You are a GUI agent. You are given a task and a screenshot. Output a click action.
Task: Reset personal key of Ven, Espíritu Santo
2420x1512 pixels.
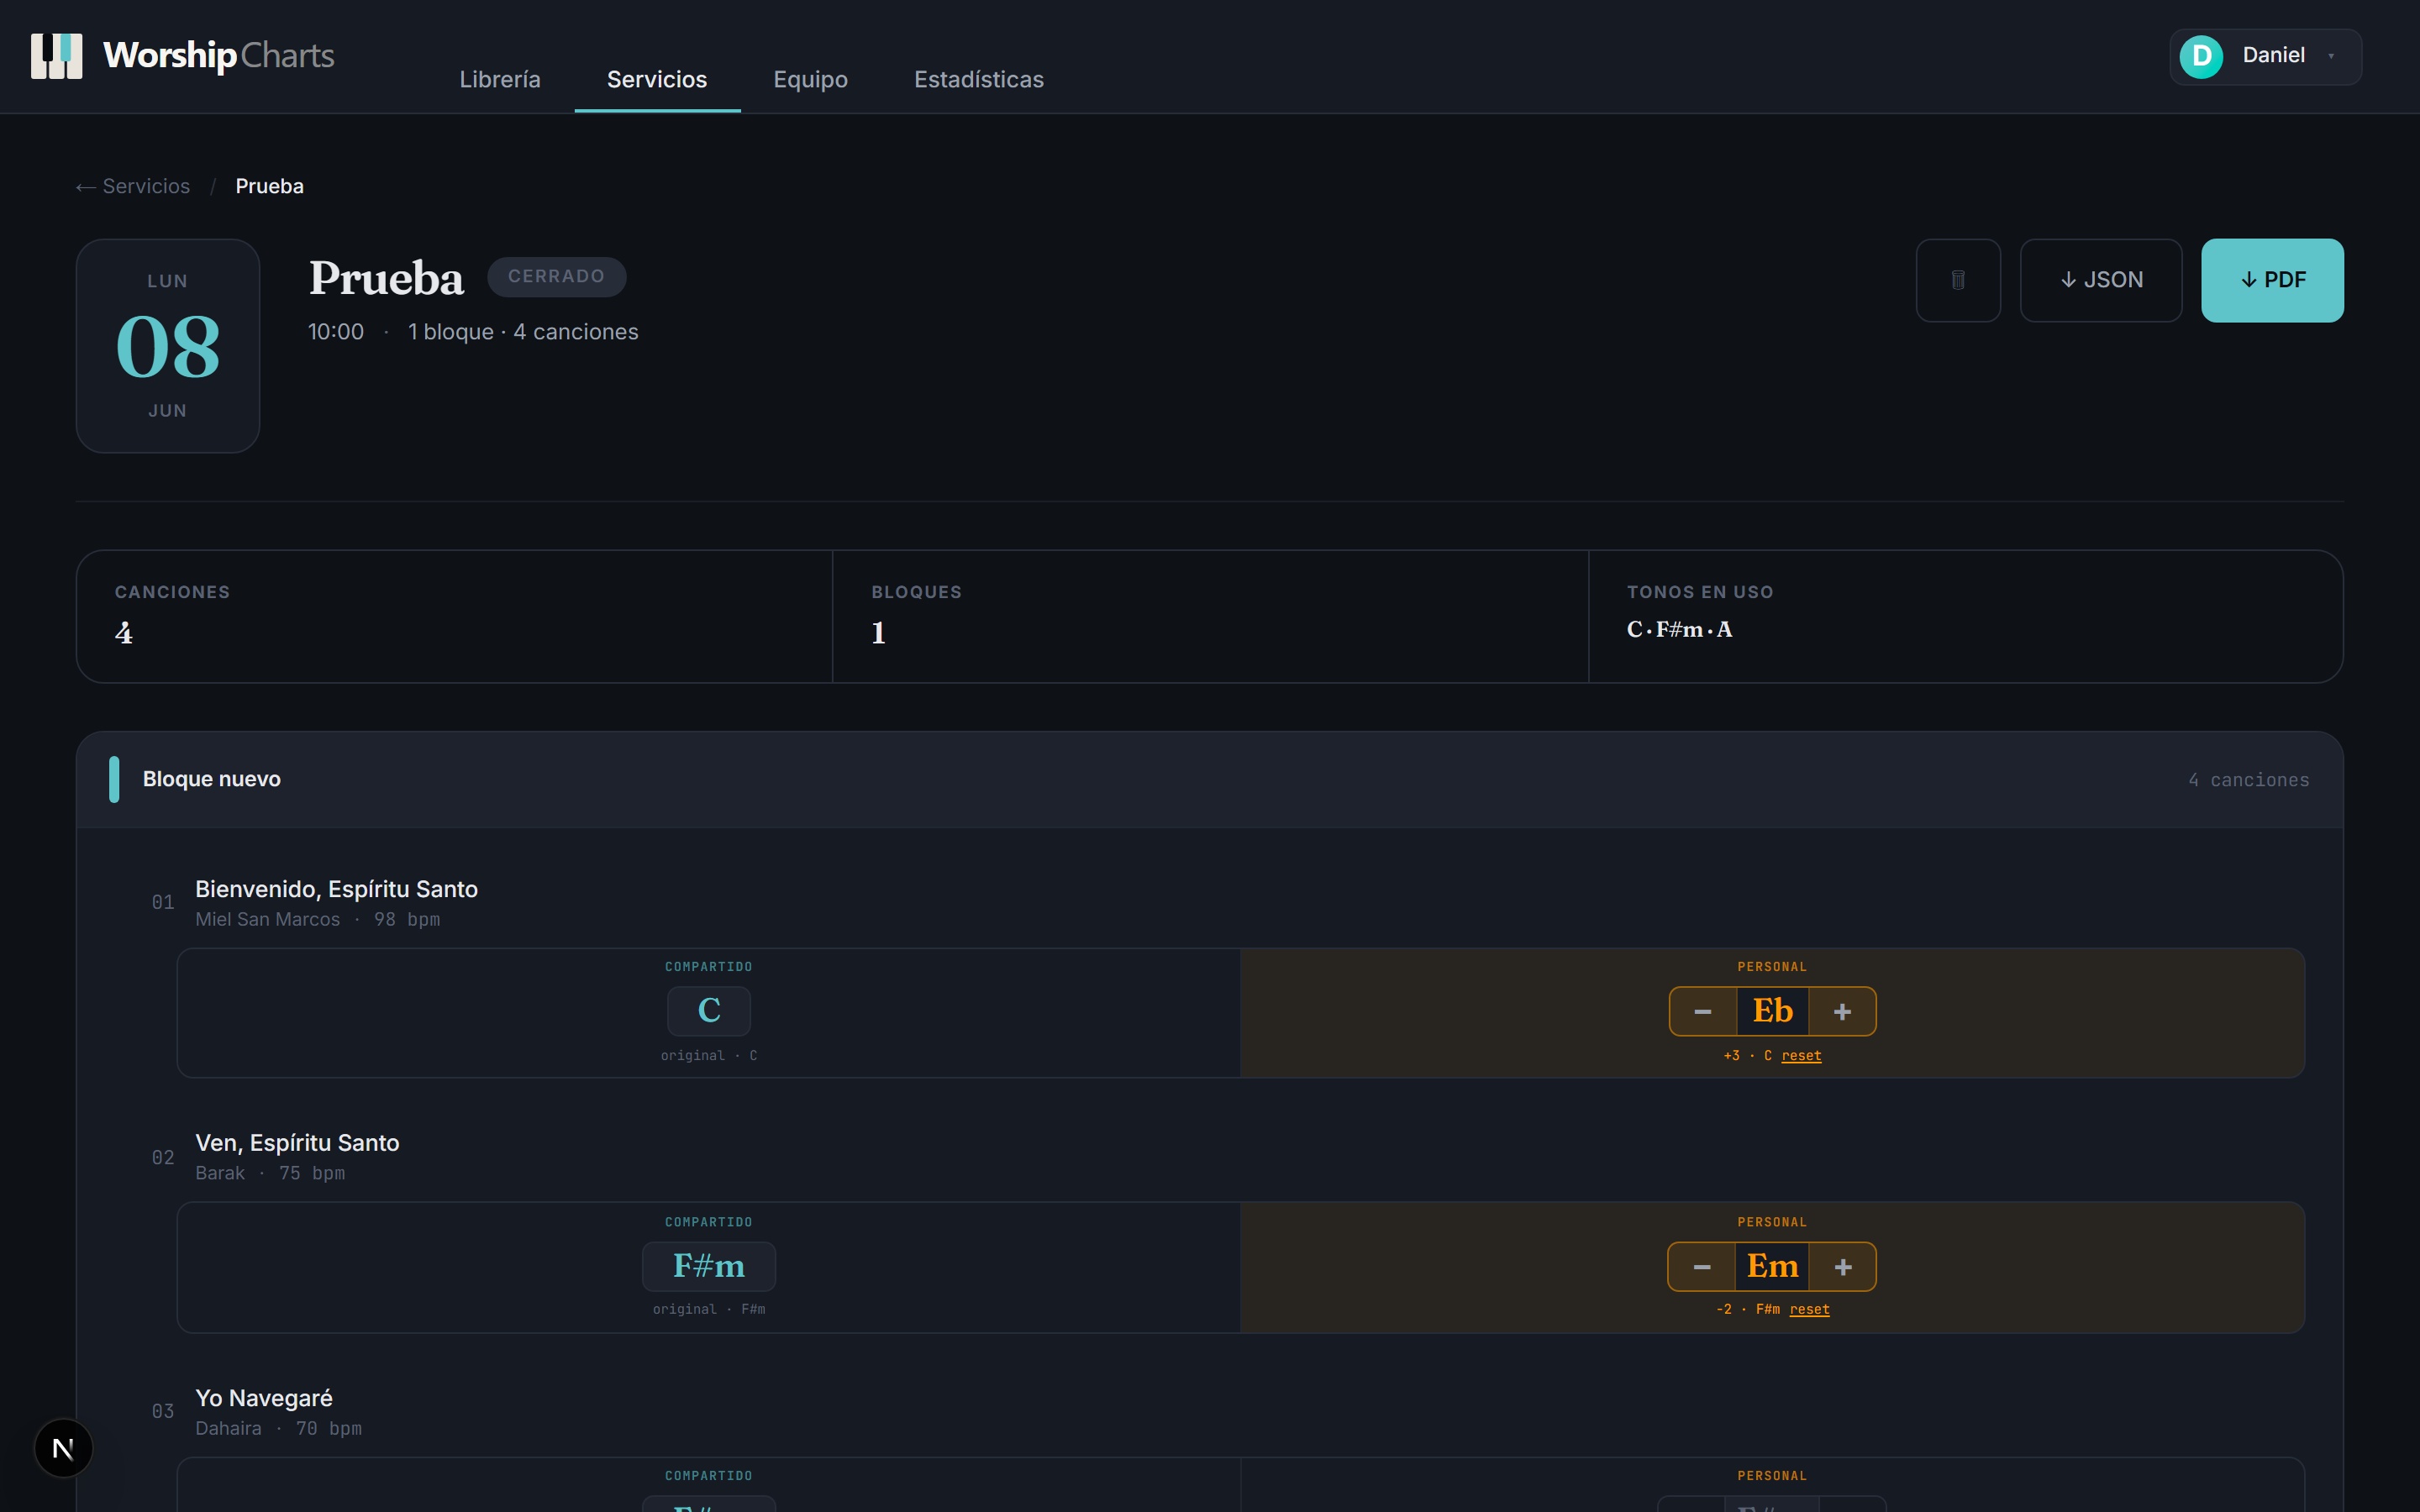click(x=1809, y=1310)
